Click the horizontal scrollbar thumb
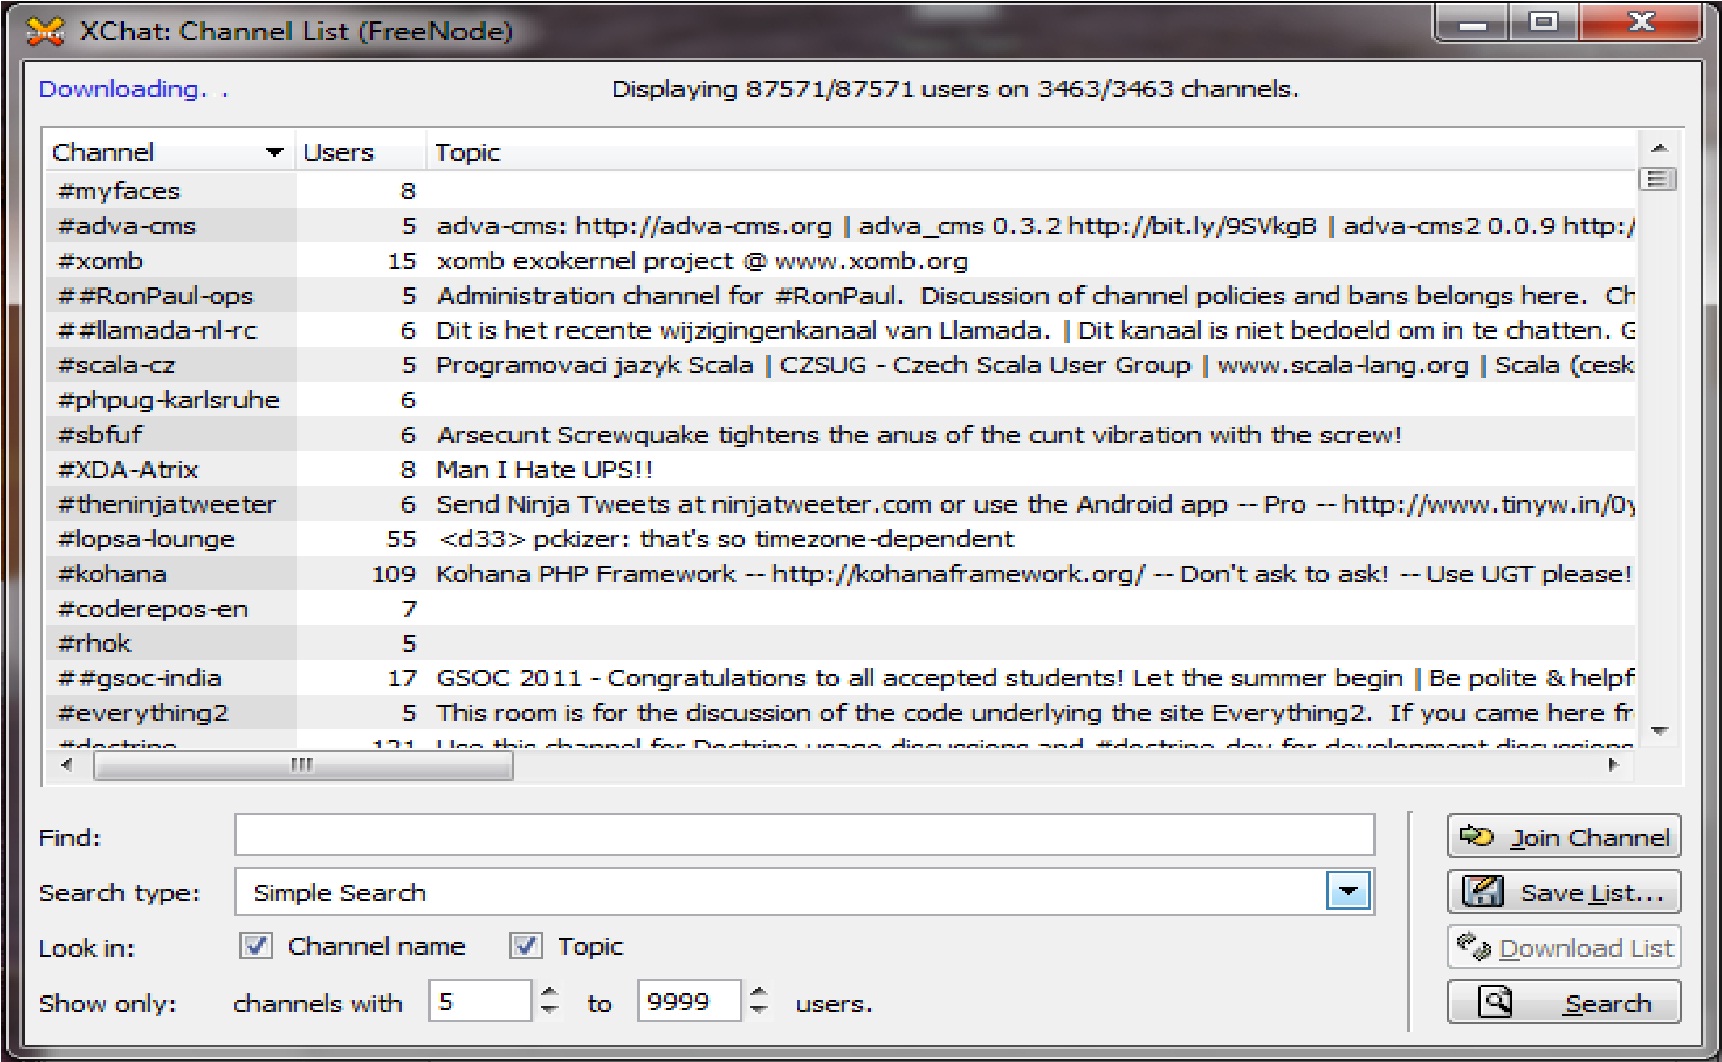1722x1062 pixels. [x=303, y=765]
